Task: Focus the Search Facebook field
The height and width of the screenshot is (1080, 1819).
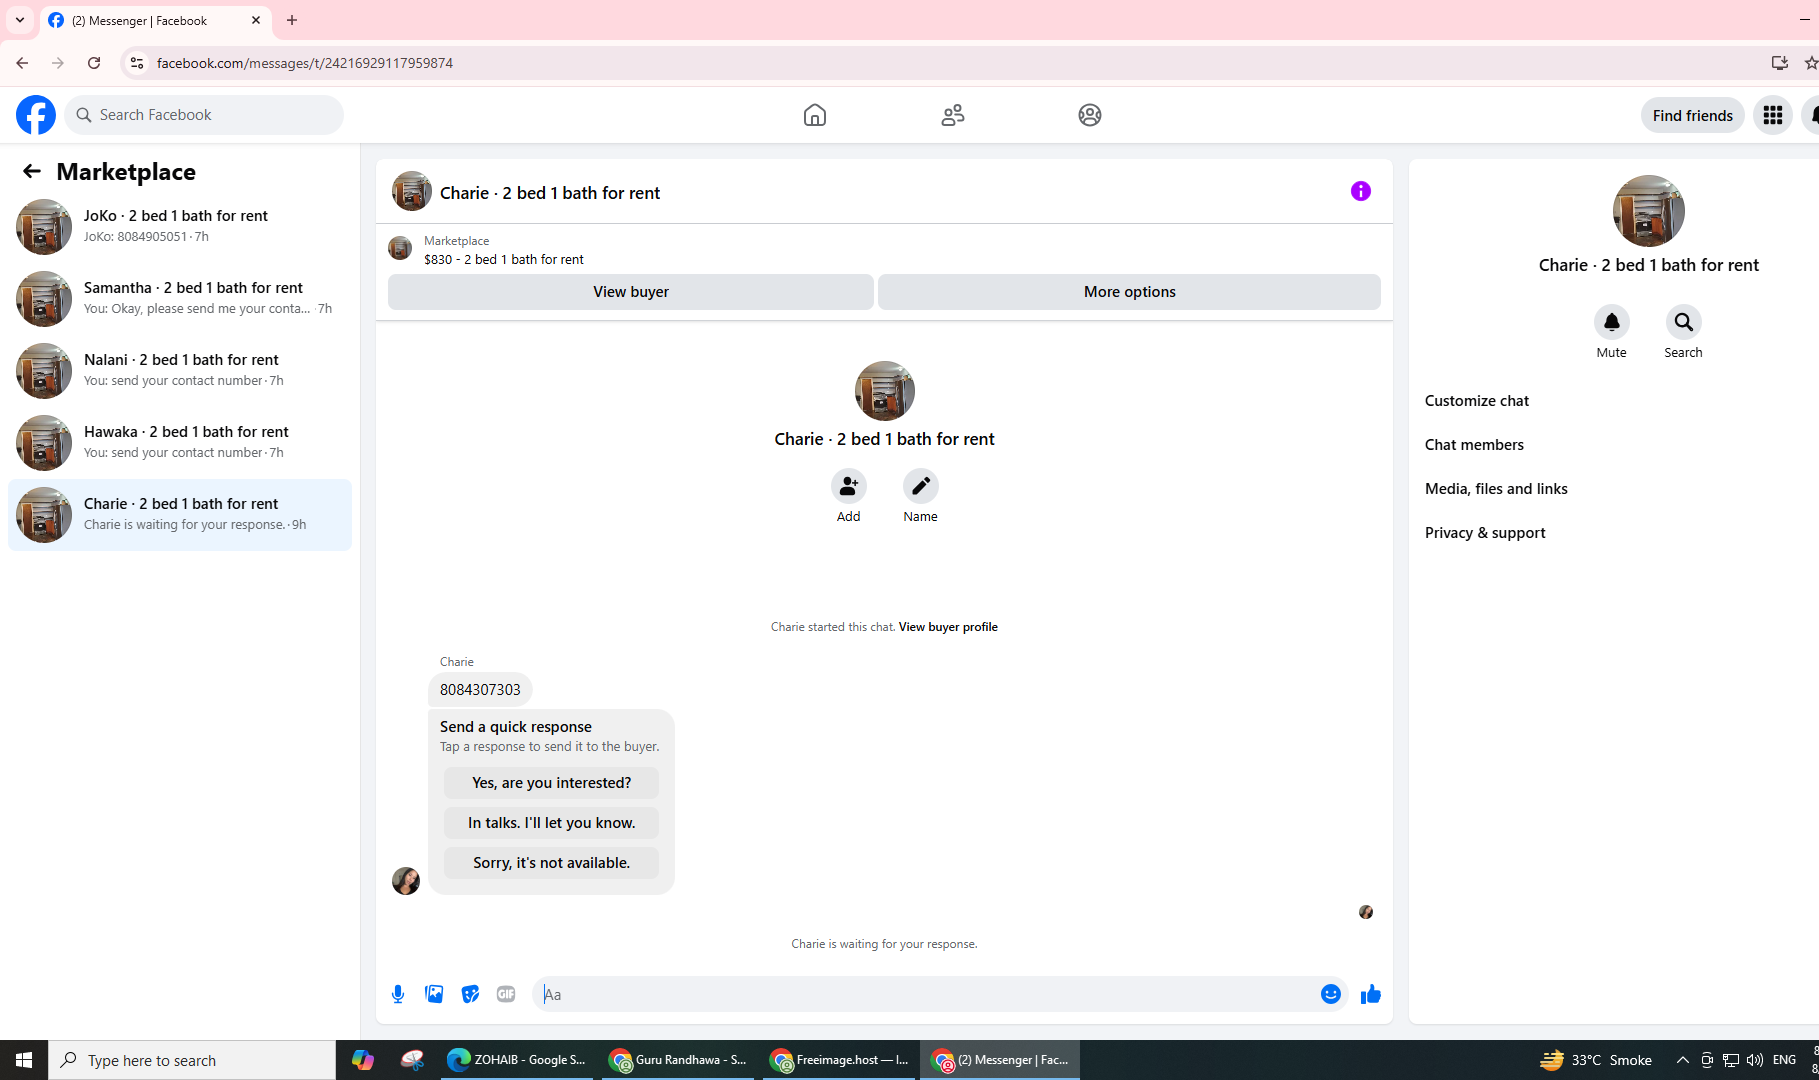Action: [x=204, y=115]
